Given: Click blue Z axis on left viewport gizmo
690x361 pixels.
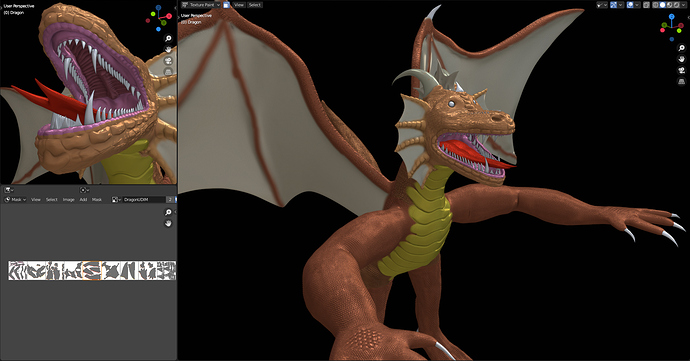Looking at the screenshot, I should [x=159, y=8].
